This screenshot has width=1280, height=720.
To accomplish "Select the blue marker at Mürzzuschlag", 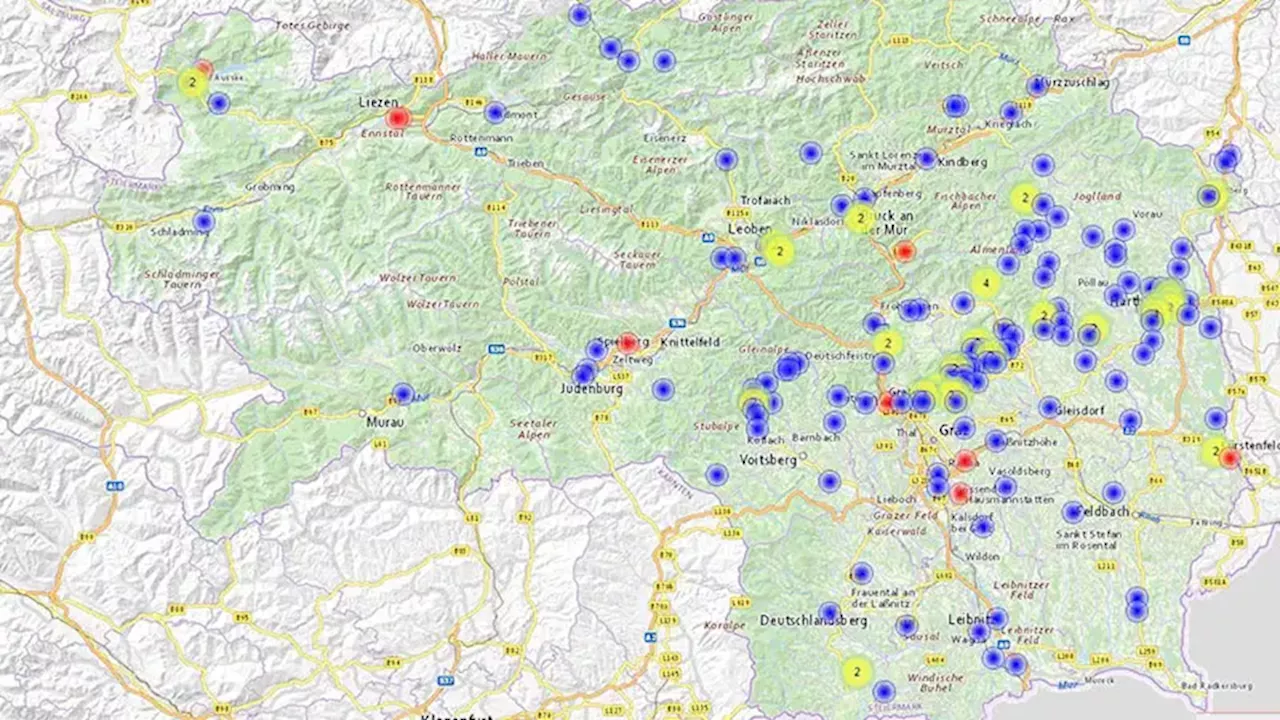I will tap(1037, 86).
